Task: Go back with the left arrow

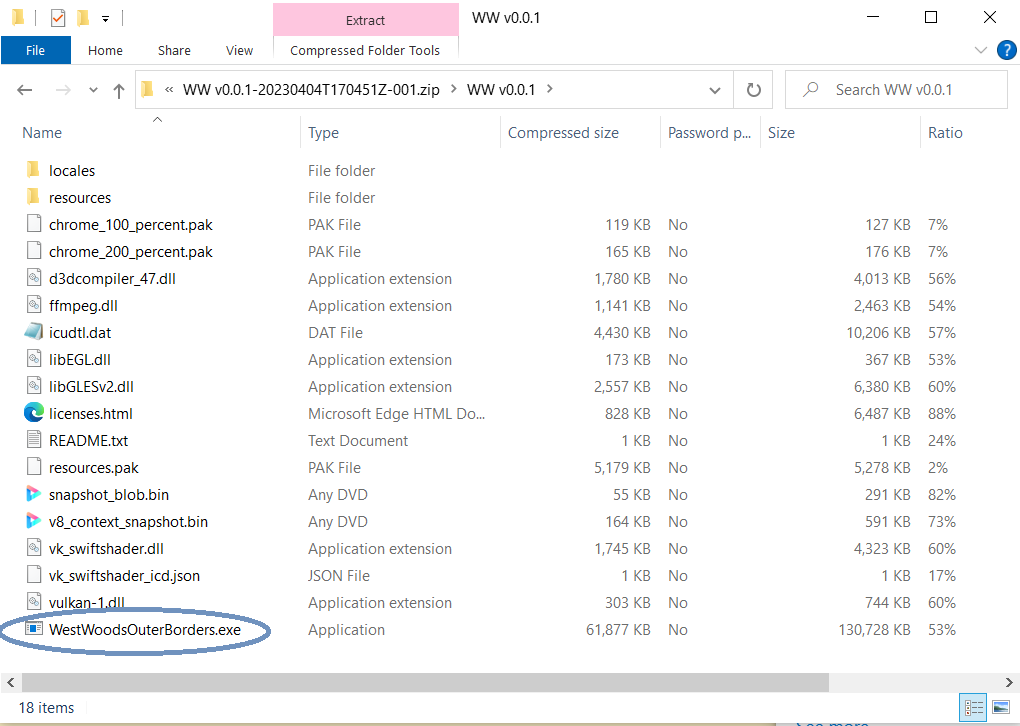Action: tap(25, 90)
